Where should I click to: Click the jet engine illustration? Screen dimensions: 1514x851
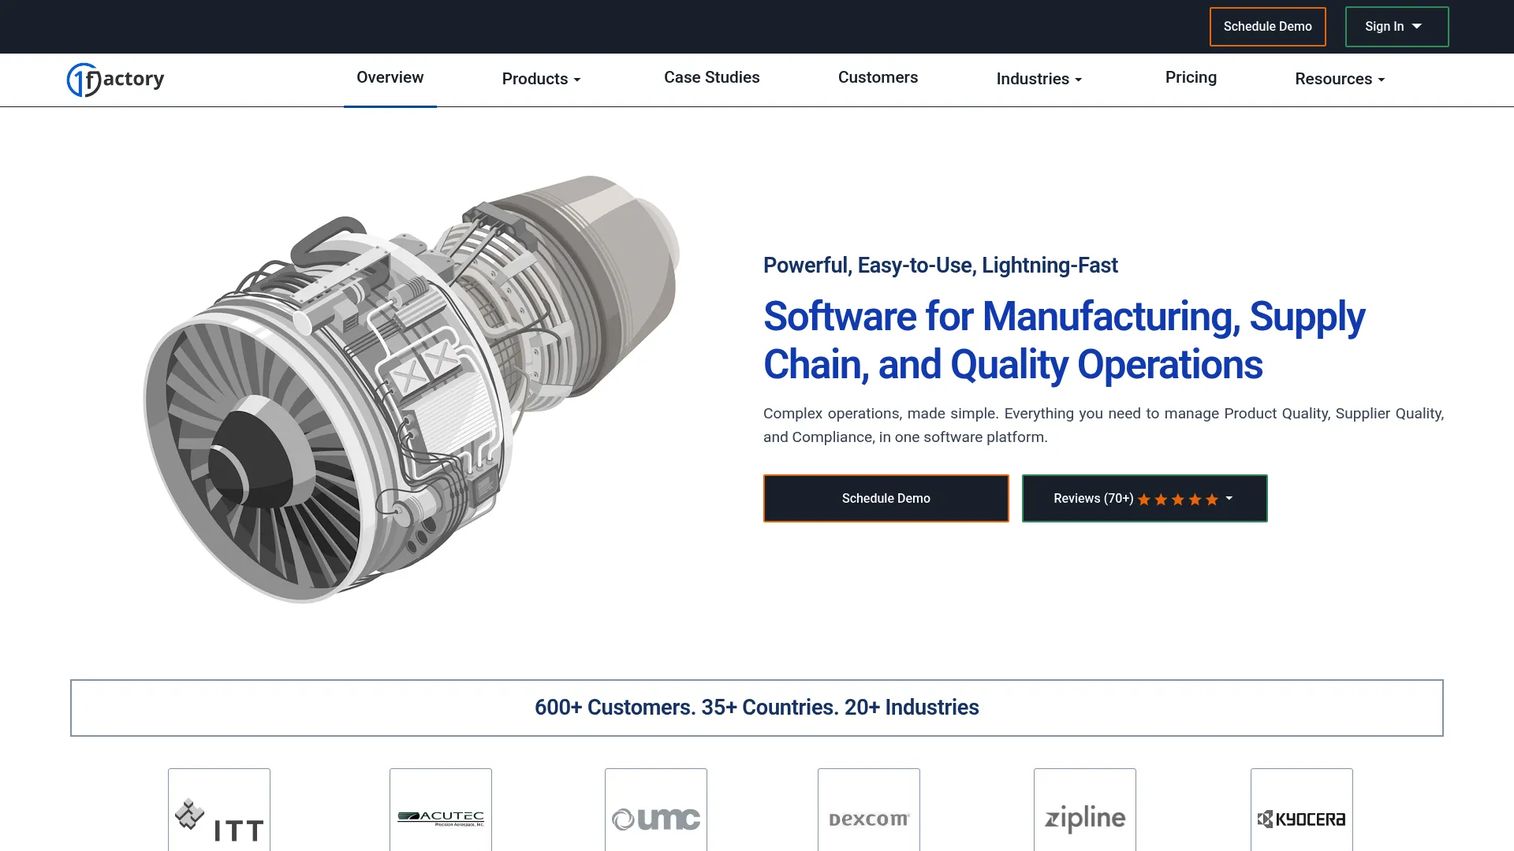[412, 388]
